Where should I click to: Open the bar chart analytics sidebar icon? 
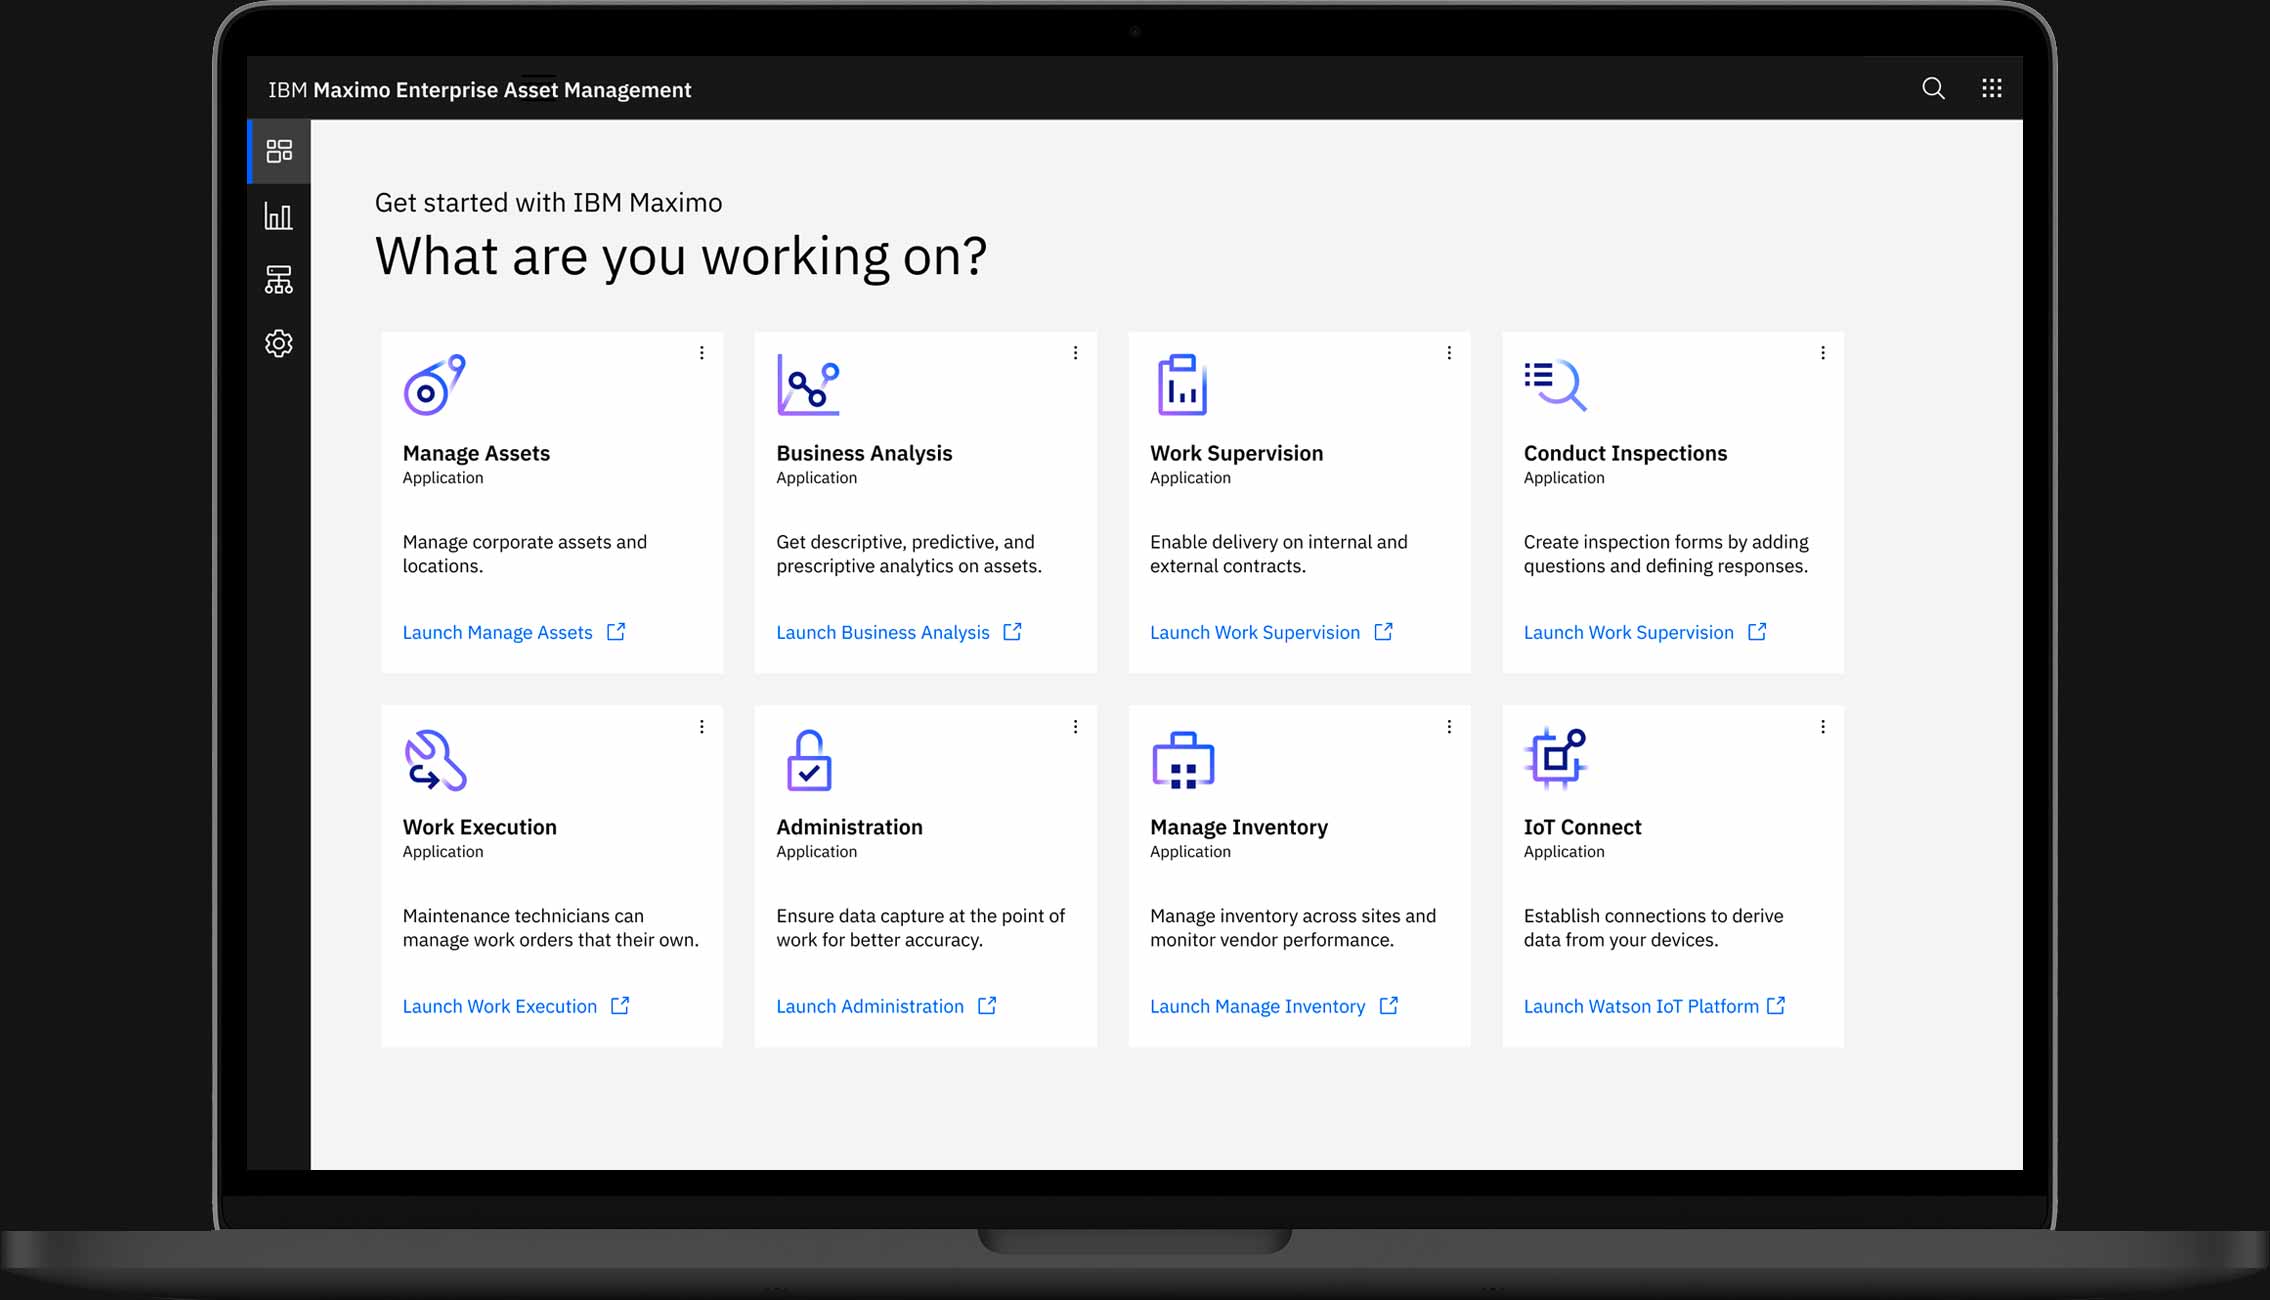pos(279,215)
